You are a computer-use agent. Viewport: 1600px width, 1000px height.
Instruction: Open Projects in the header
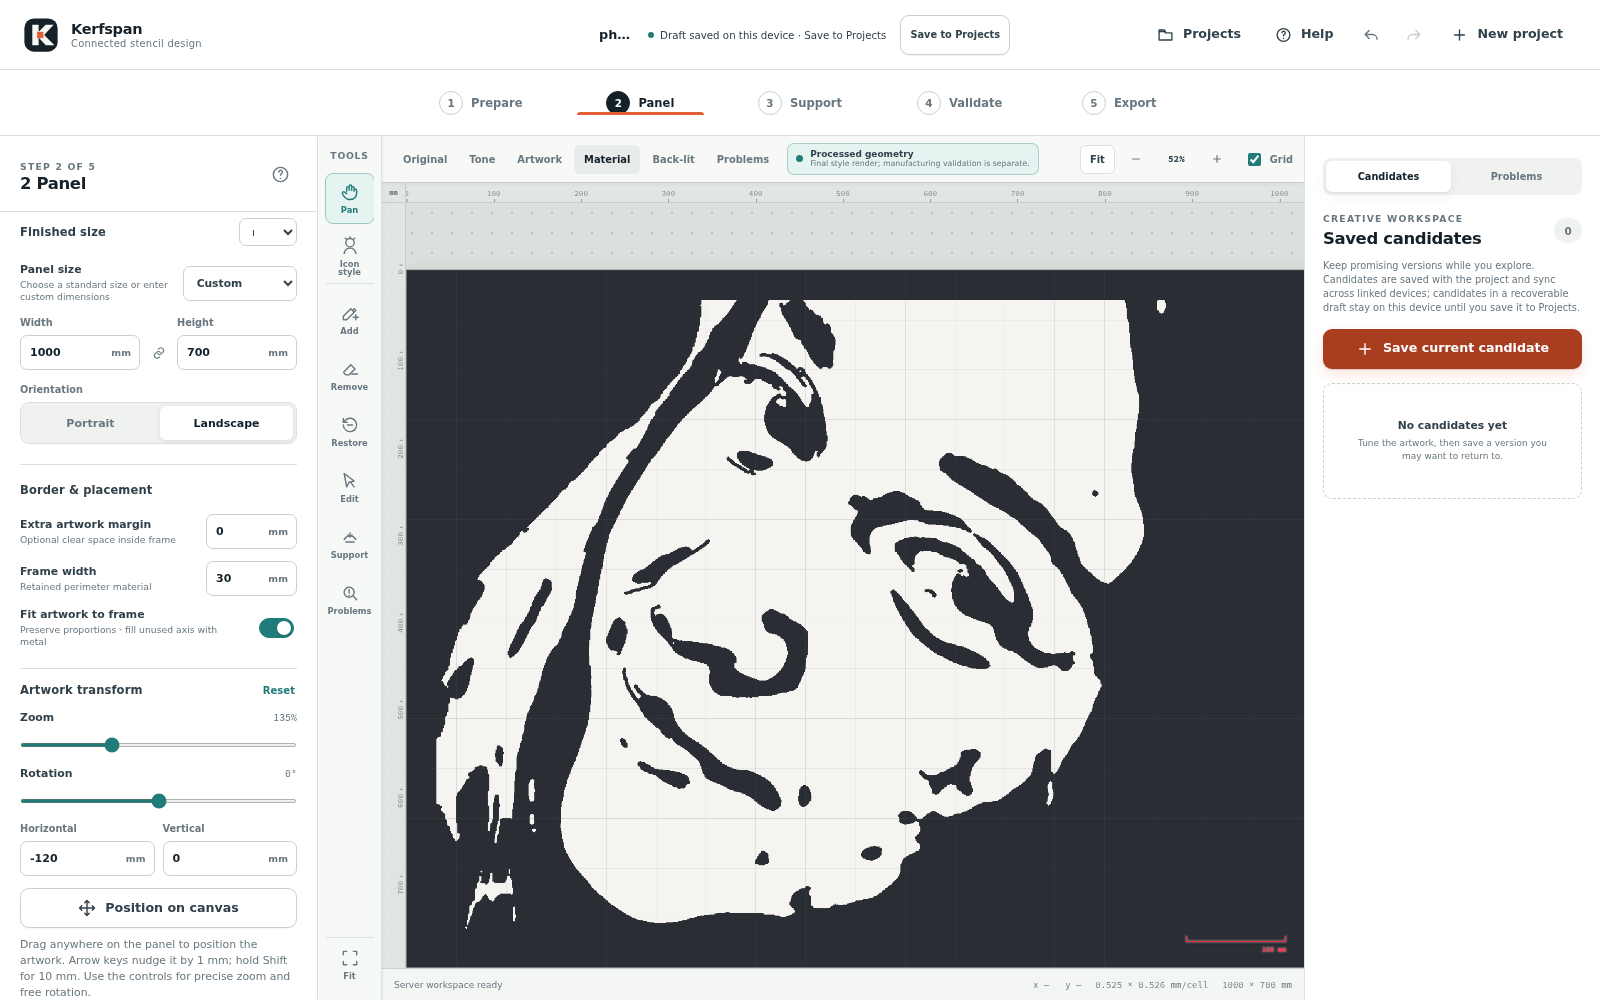pyautogui.click(x=1199, y=34)
